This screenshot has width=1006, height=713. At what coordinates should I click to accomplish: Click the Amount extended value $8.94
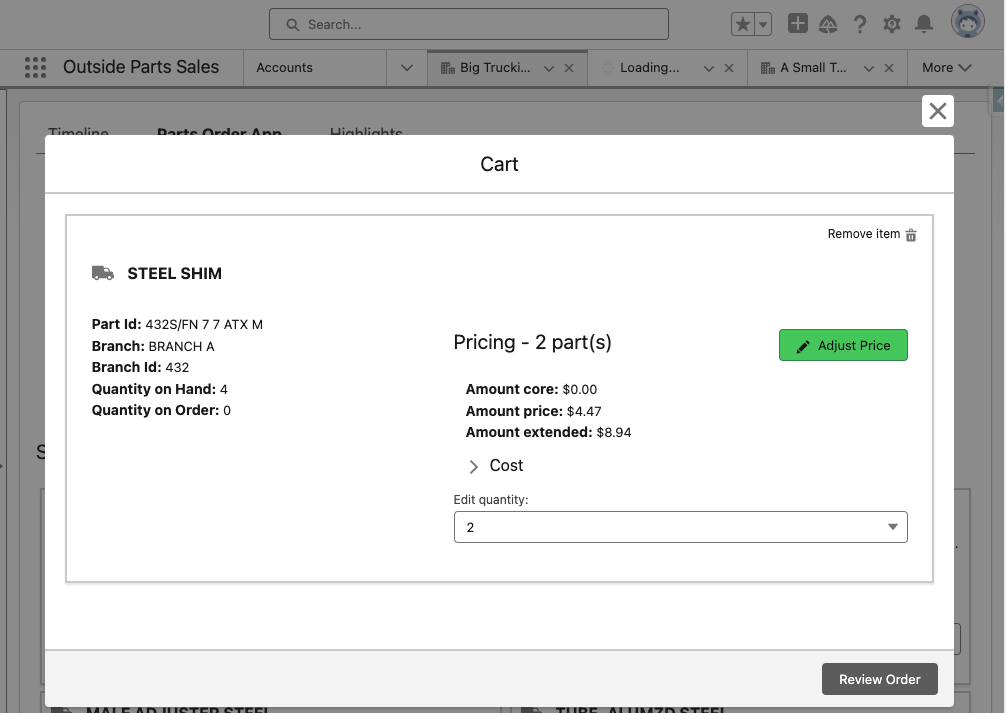pyautogui.click(x=614, y=433)
